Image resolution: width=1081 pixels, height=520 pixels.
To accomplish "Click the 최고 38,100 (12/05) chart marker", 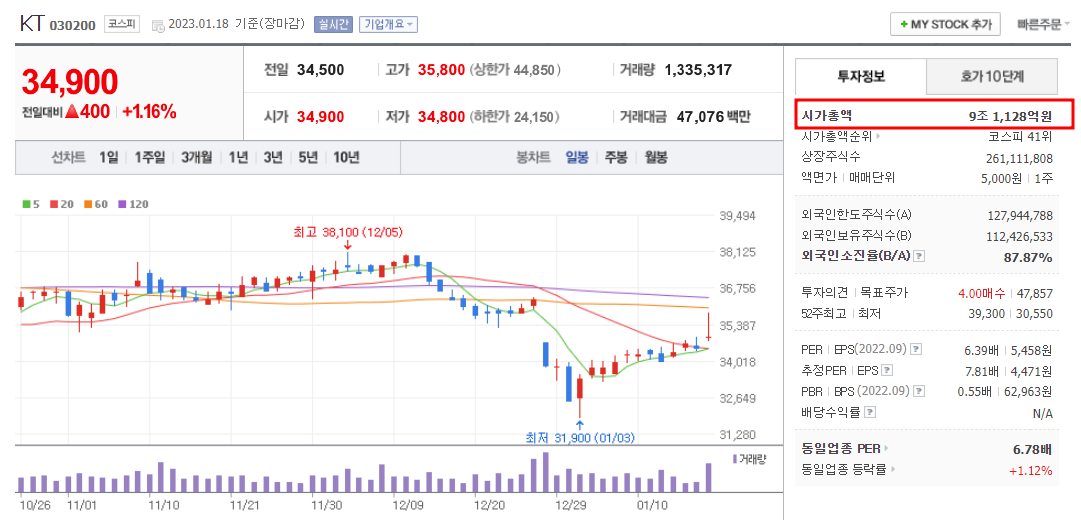I will tap(347, 232).
